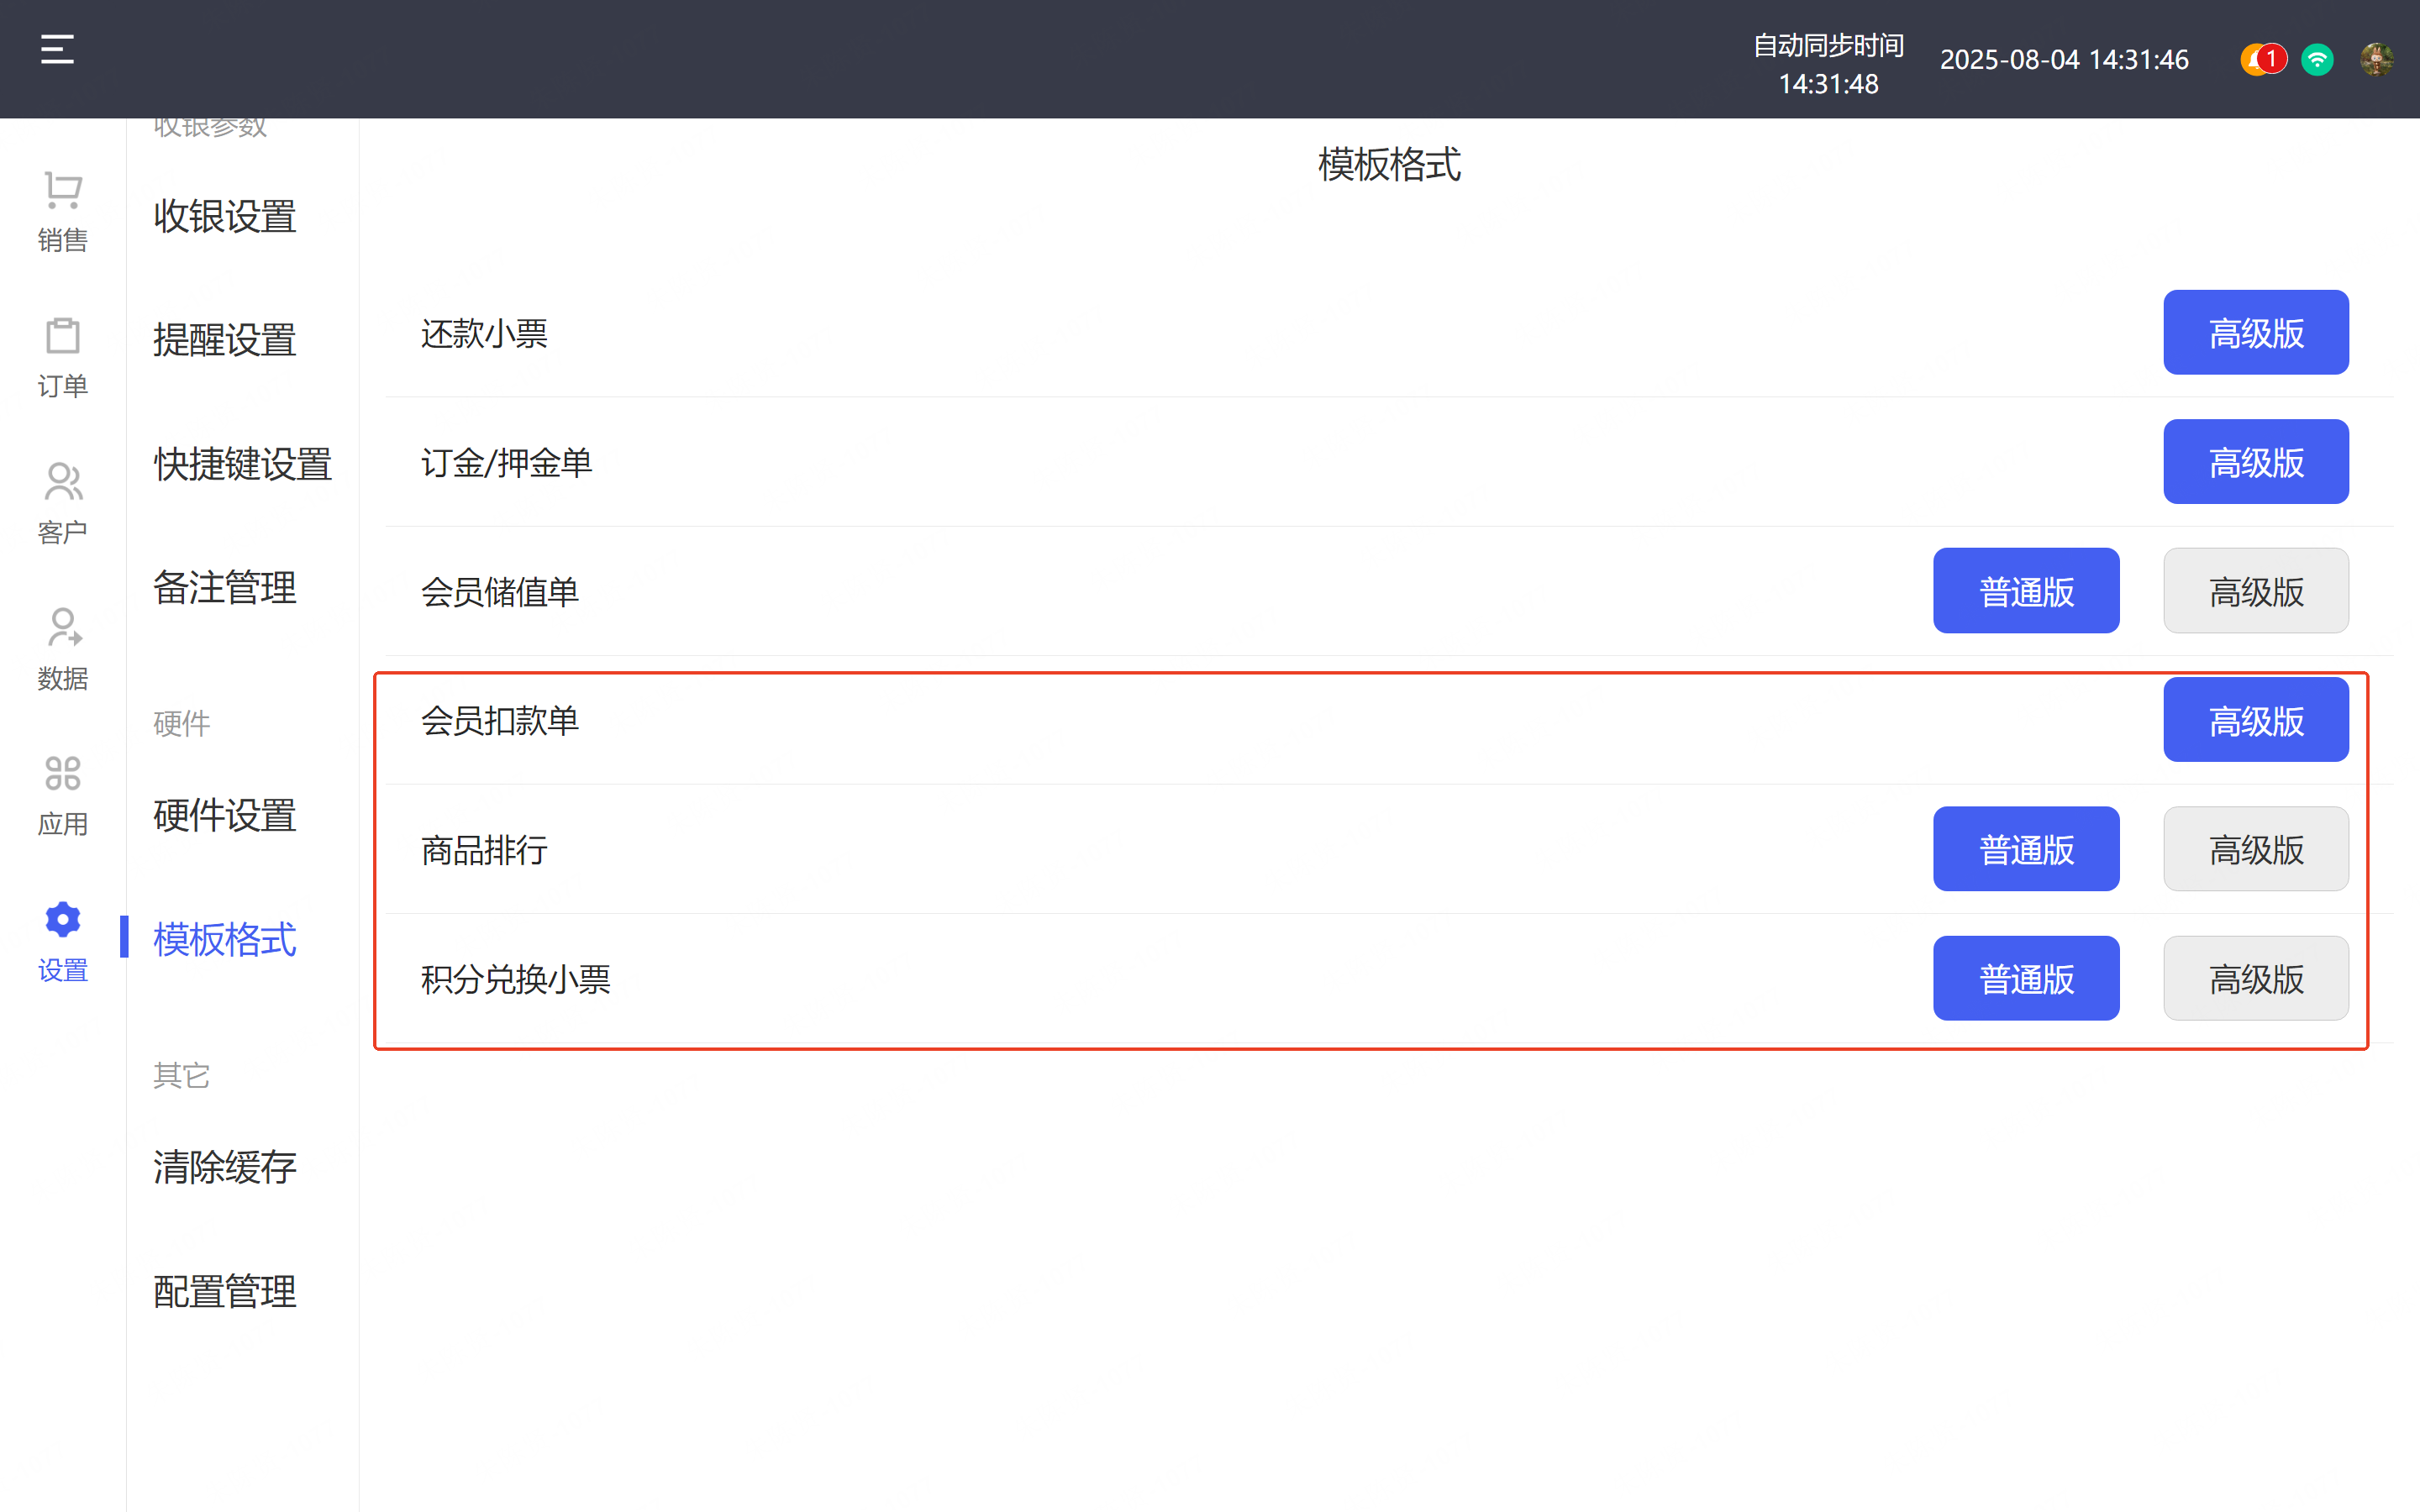Viewport: 2420px width, 1512px height.
Task: Choose 高级版 for 还款小票
Action: [2256, 333]
